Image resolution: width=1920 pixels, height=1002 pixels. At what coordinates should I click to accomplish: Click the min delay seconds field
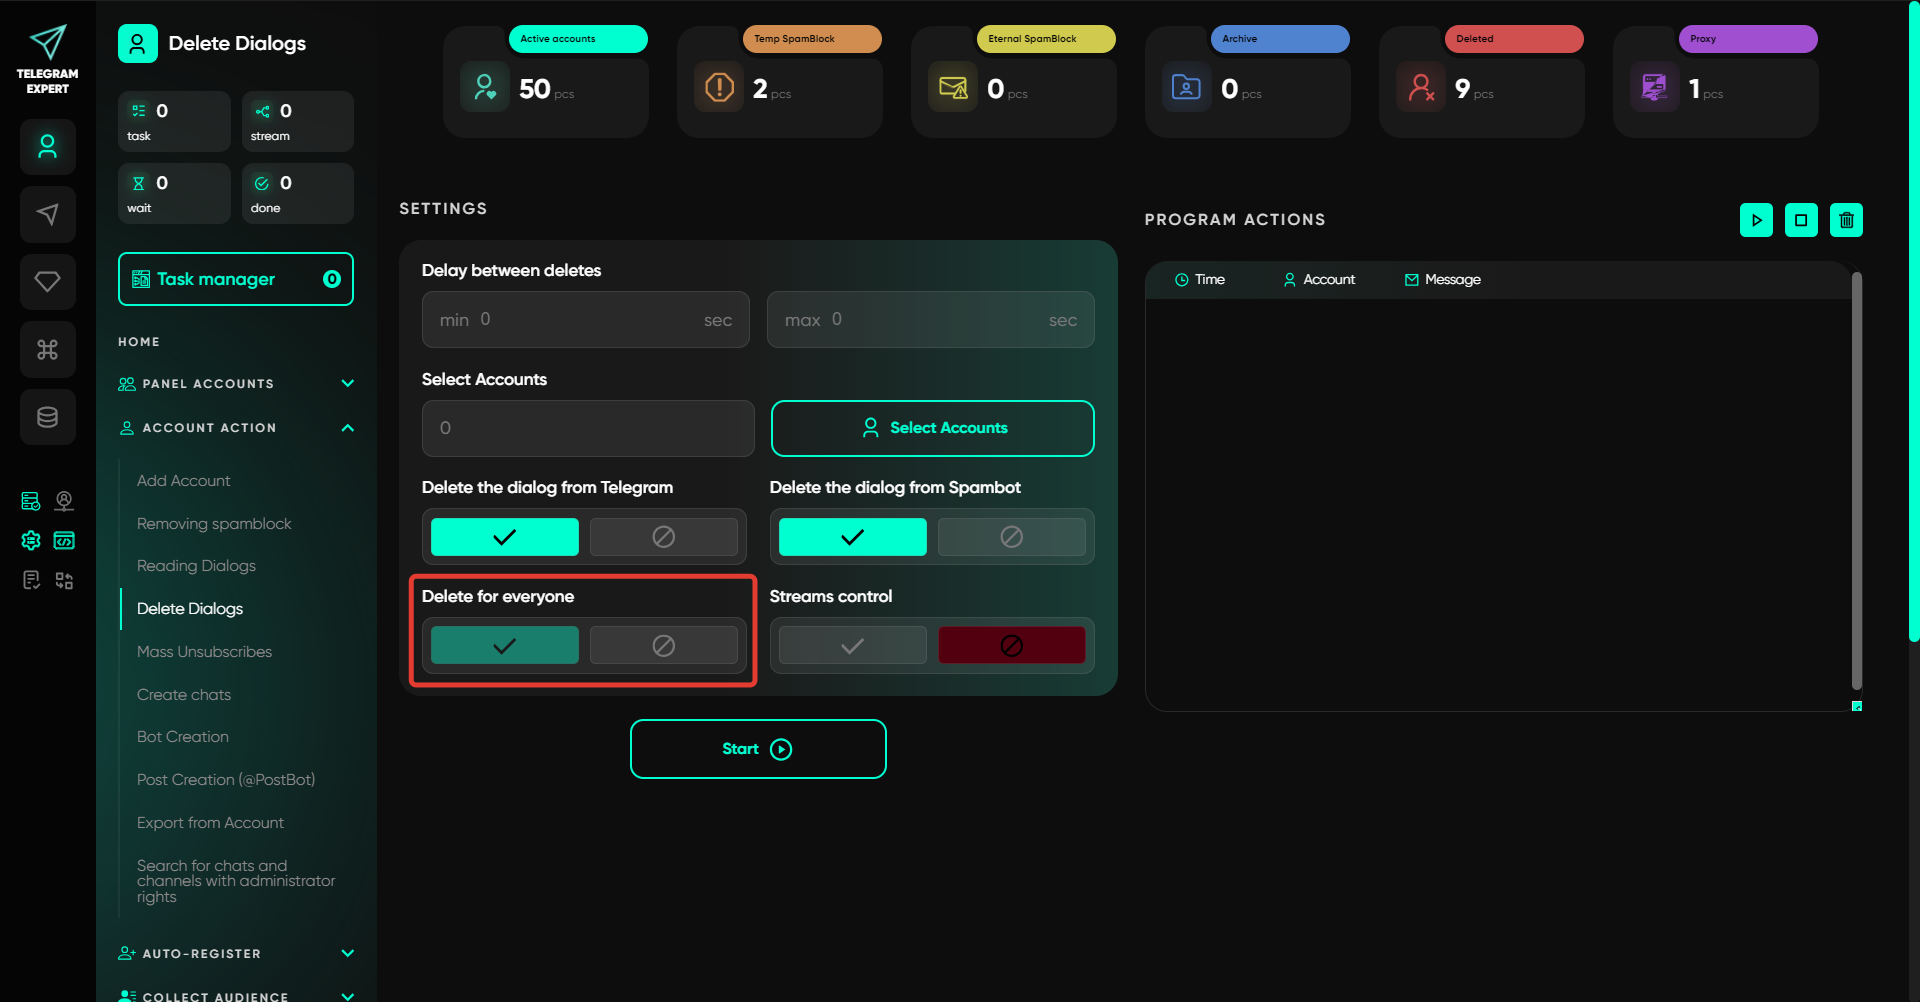point(585,320)
